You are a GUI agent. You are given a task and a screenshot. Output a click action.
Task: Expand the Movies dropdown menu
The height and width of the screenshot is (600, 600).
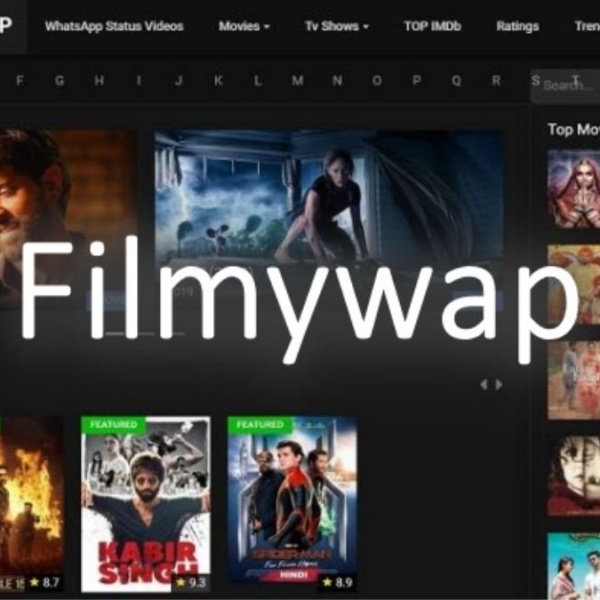pos(244,26)
